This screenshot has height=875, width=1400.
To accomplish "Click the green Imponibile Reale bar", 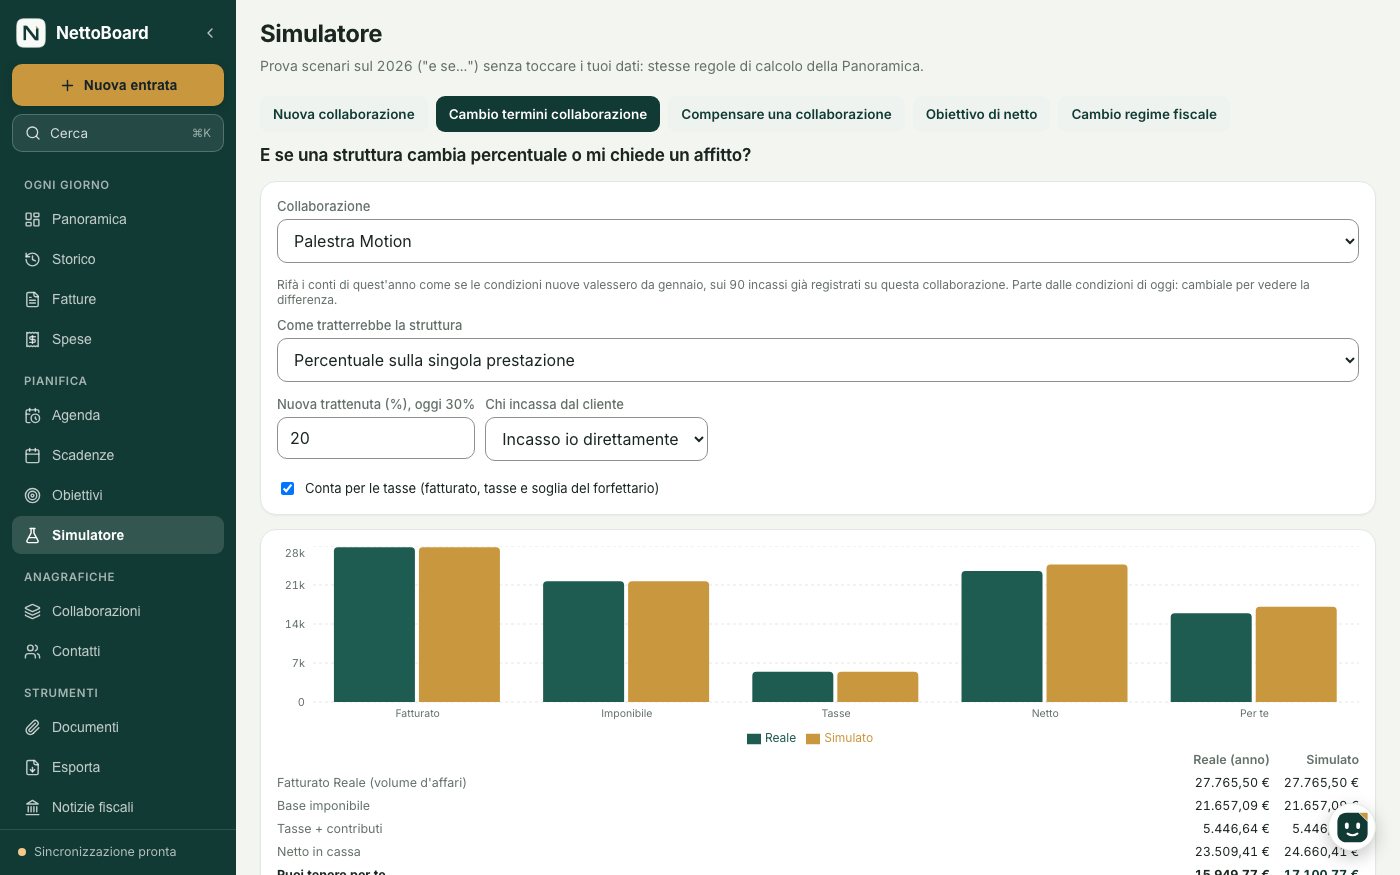I will [584, 641].
